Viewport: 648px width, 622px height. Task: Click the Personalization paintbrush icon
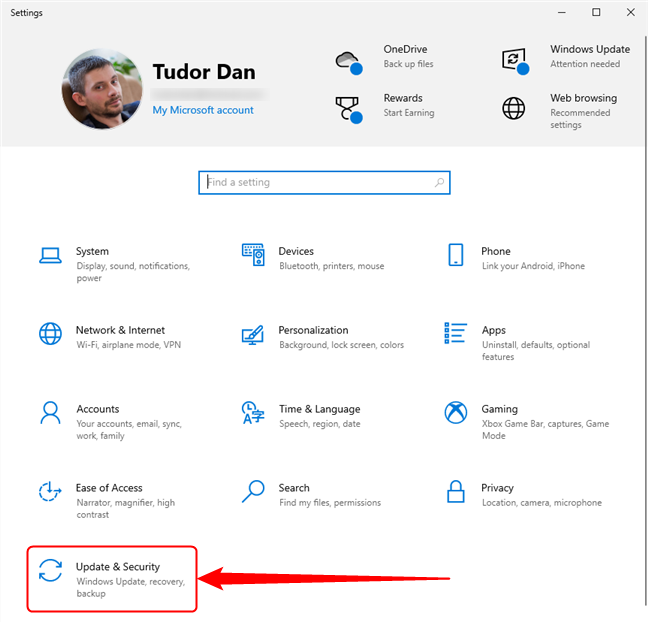click(253, 335)
